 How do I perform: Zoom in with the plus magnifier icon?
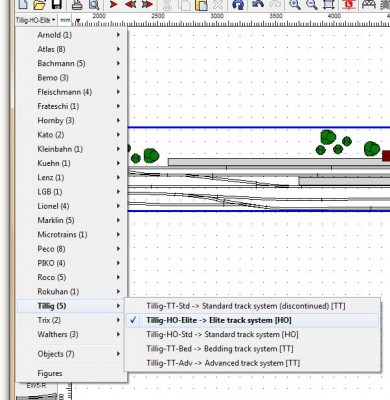[295, 5]
